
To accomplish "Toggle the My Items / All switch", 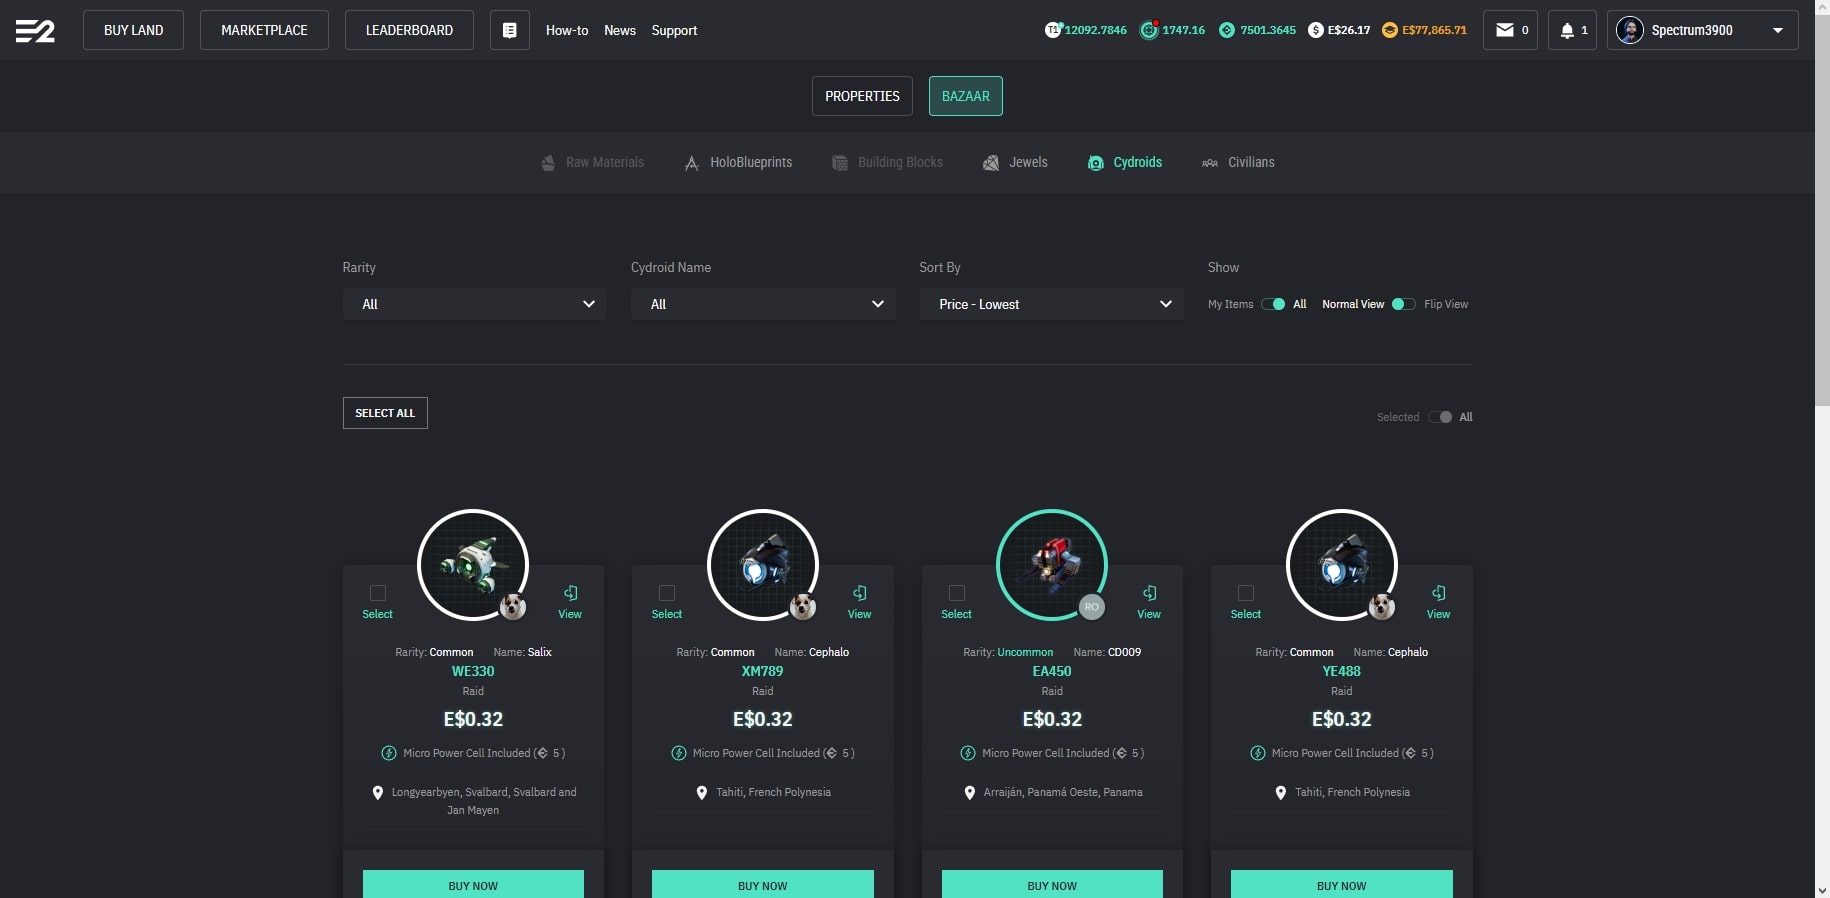I will (1273, 304).
